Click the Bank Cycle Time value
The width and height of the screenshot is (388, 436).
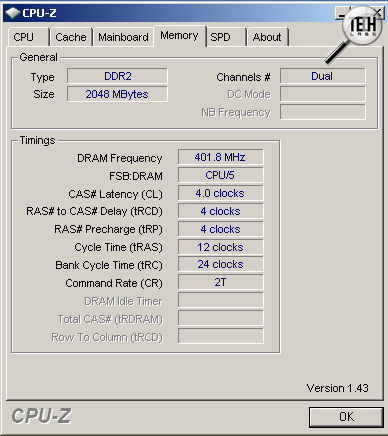220,264
